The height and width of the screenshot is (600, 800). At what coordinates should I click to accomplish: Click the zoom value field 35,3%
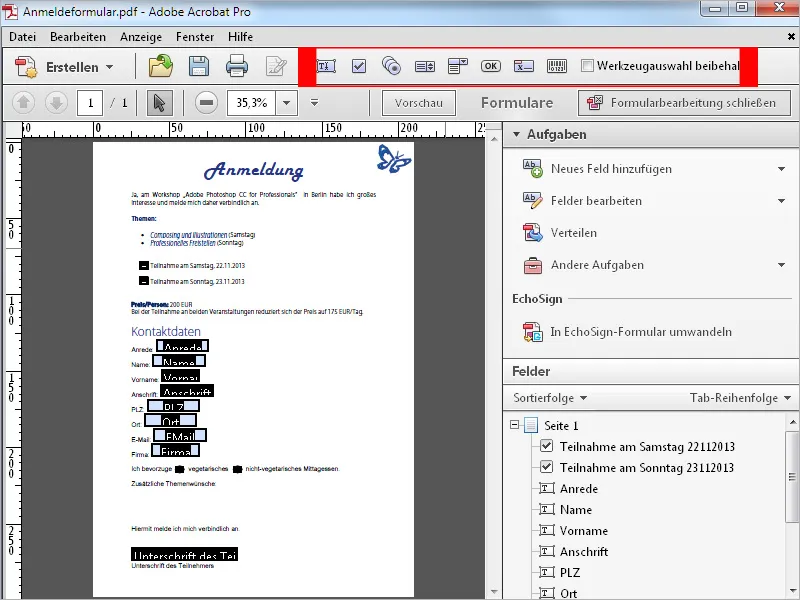(252, 103)
